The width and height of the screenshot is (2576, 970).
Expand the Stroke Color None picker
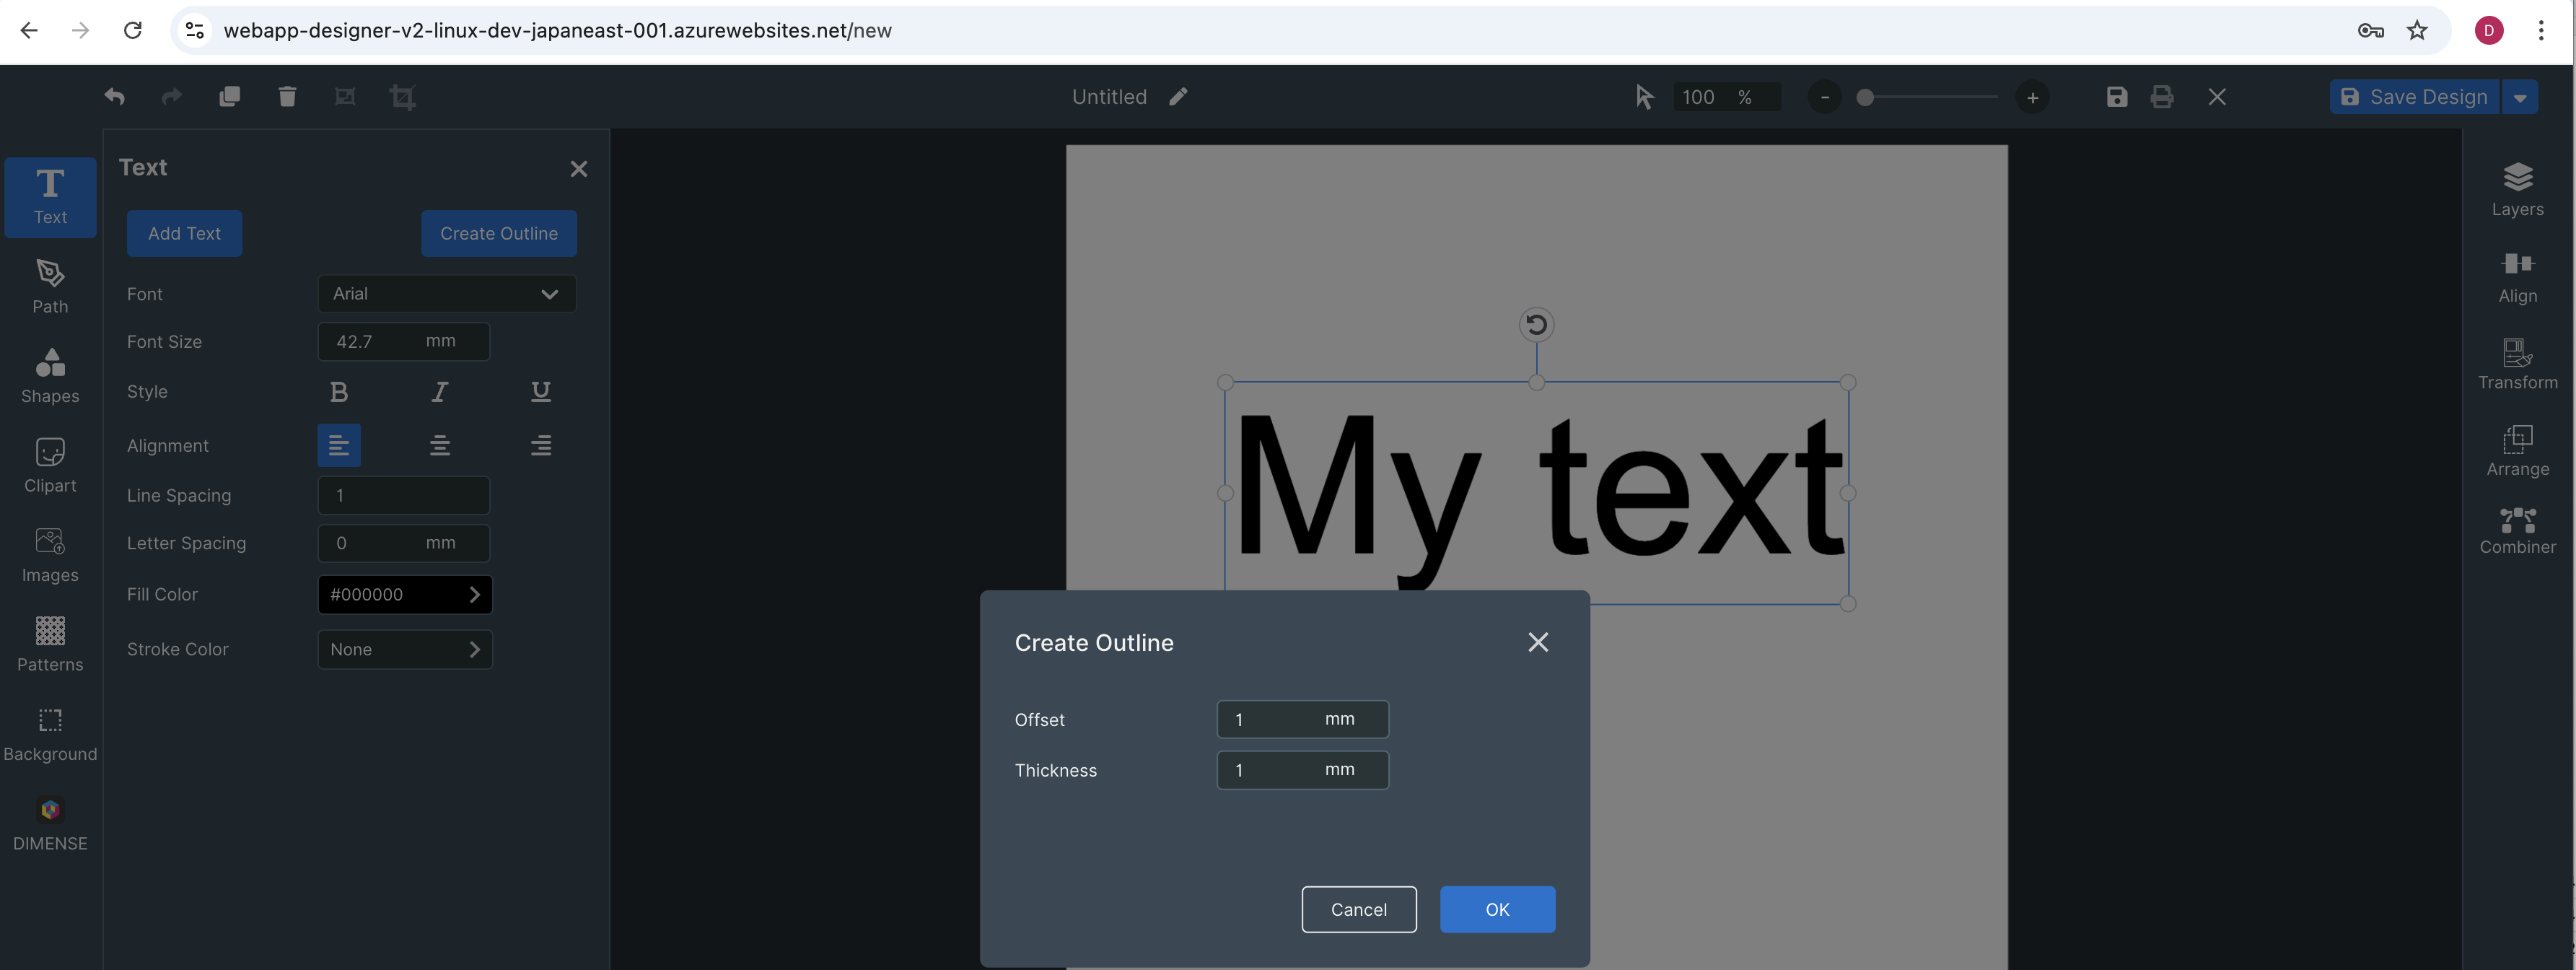tap(404, 649)
